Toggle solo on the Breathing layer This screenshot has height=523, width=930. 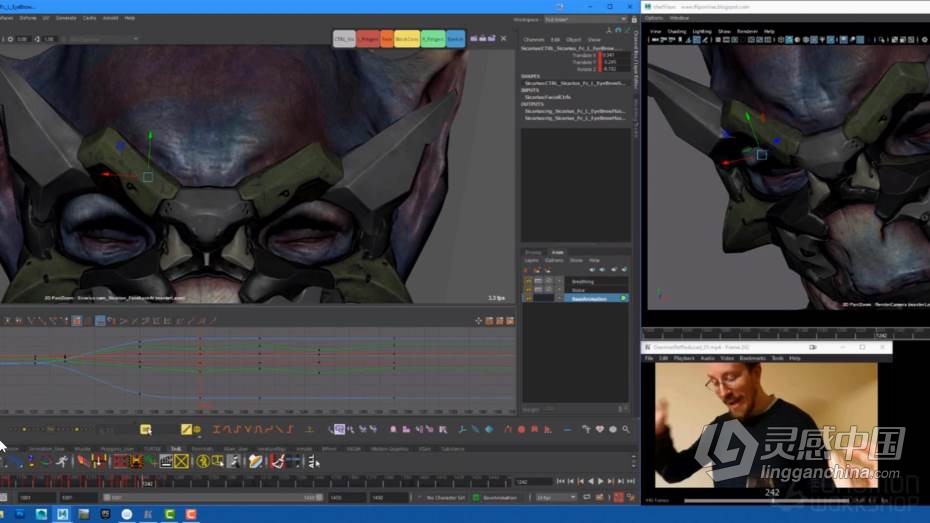(539, 281)
